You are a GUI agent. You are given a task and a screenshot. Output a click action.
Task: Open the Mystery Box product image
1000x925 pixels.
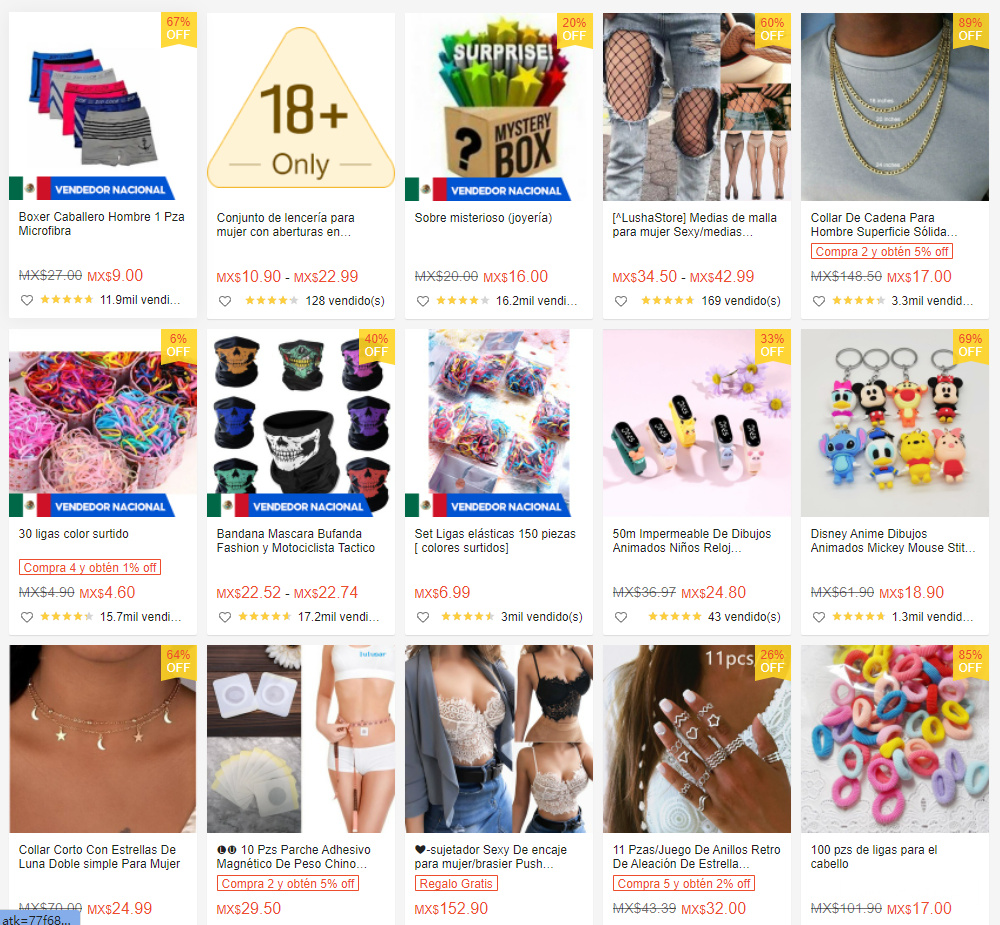[499, 107]
